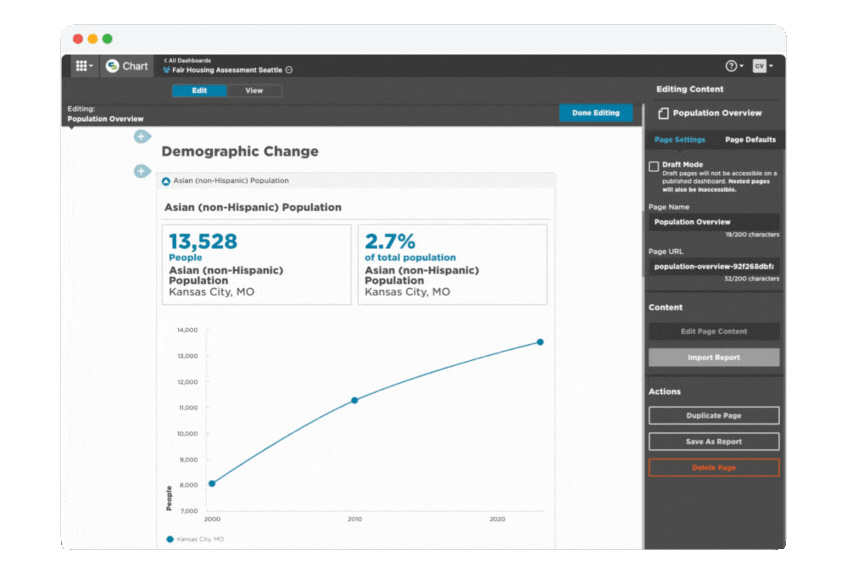Click the Done Editing button
This screenshot has width=850, height=574.
click(595, 113)
